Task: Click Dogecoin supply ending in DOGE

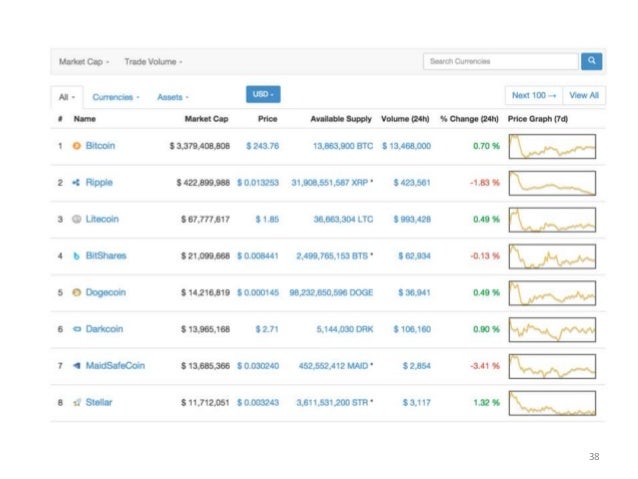Action: (331, 292)
